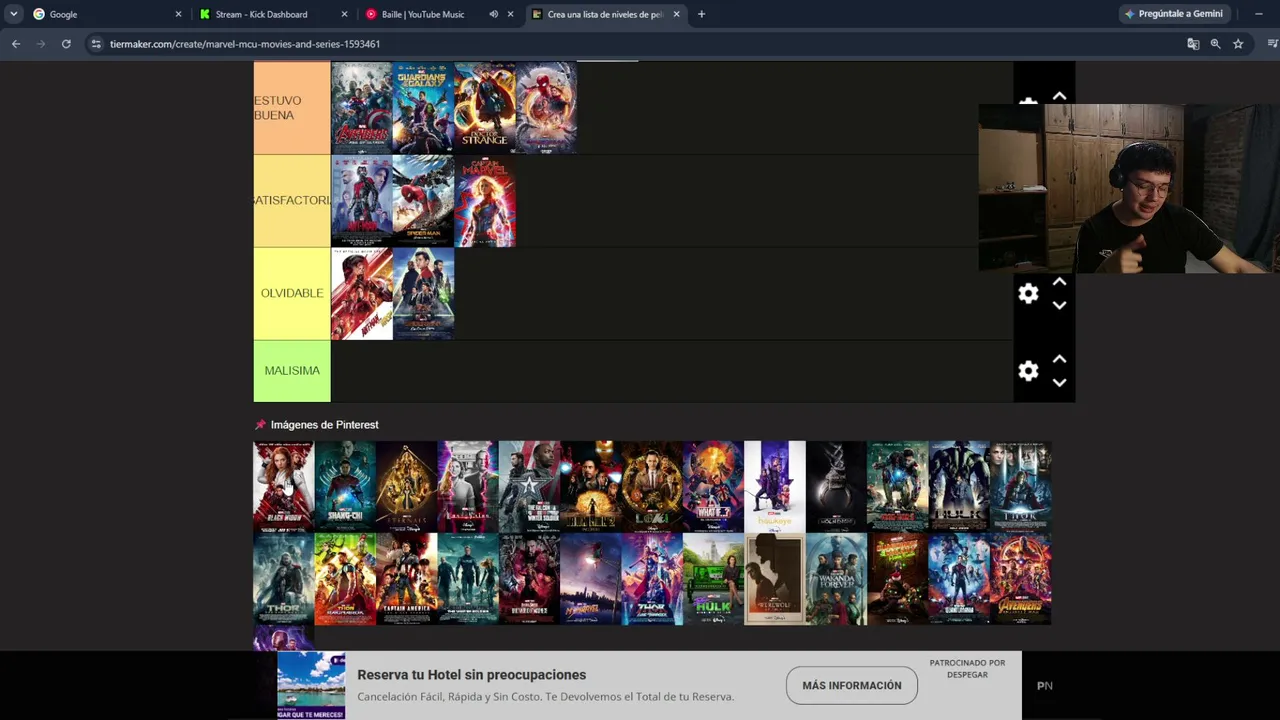Pick the Moon Knight poster from pool
Viewport: 1280px width, 720px height.
point(836,487)
